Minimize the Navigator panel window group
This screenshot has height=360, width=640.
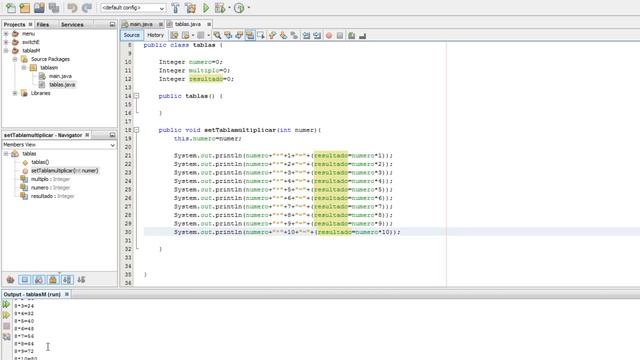[x=112, y=135]
